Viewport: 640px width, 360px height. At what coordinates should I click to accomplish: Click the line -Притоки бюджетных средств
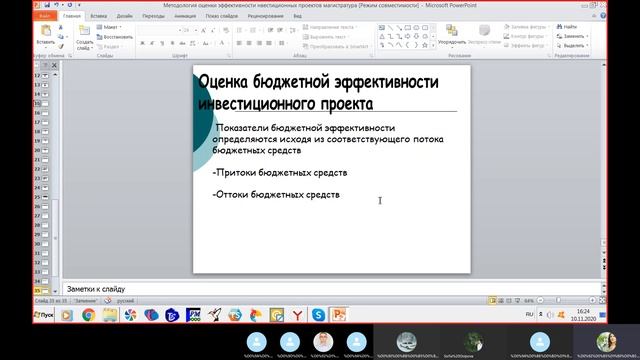click(280, 173)
